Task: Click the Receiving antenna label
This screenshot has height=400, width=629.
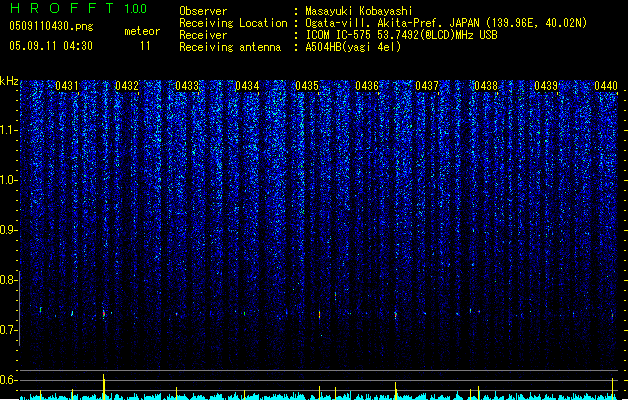Action: coord(230,47)
